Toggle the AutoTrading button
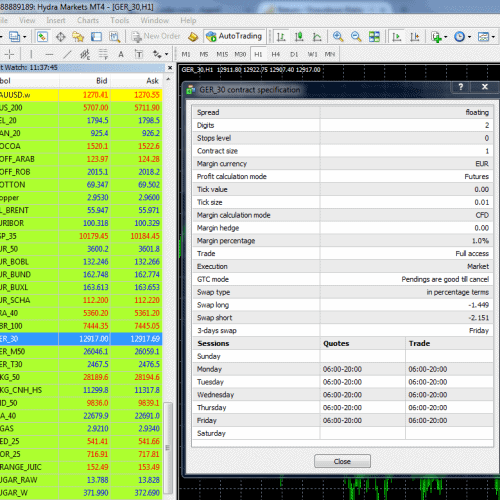Screen dimensions: 500x500 point(234,36)
